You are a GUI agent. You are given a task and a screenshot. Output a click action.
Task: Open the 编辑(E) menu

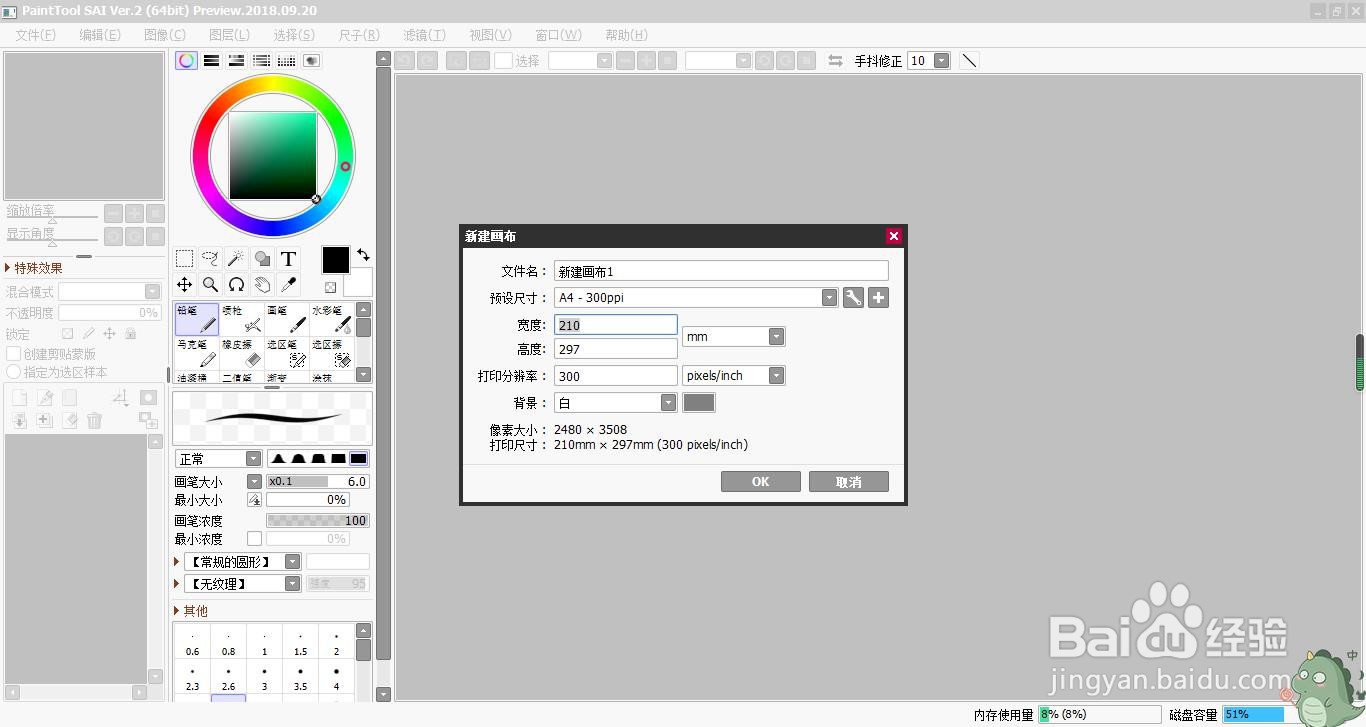point(100,35)
